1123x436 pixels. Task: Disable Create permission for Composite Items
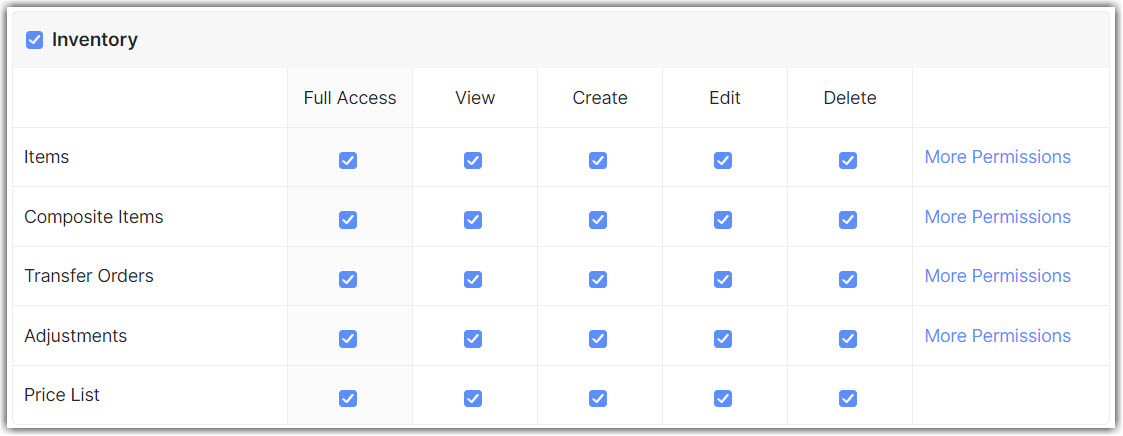598,220
